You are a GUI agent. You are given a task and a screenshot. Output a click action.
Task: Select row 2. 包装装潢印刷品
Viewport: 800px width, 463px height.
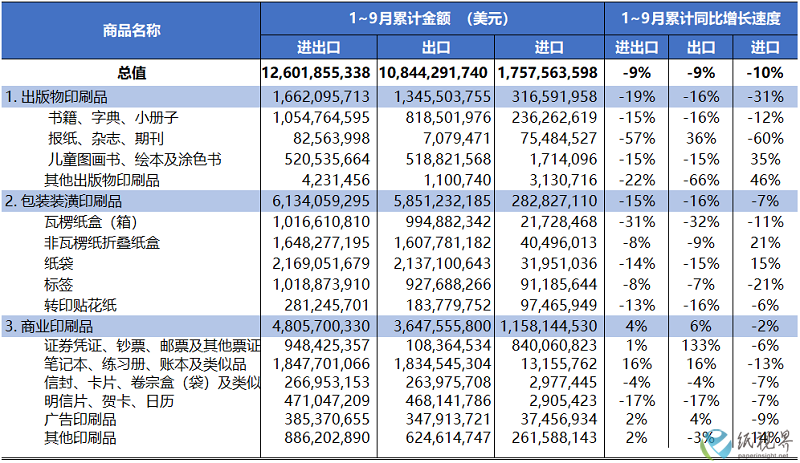pyautogui.click(x=63, y=202)
